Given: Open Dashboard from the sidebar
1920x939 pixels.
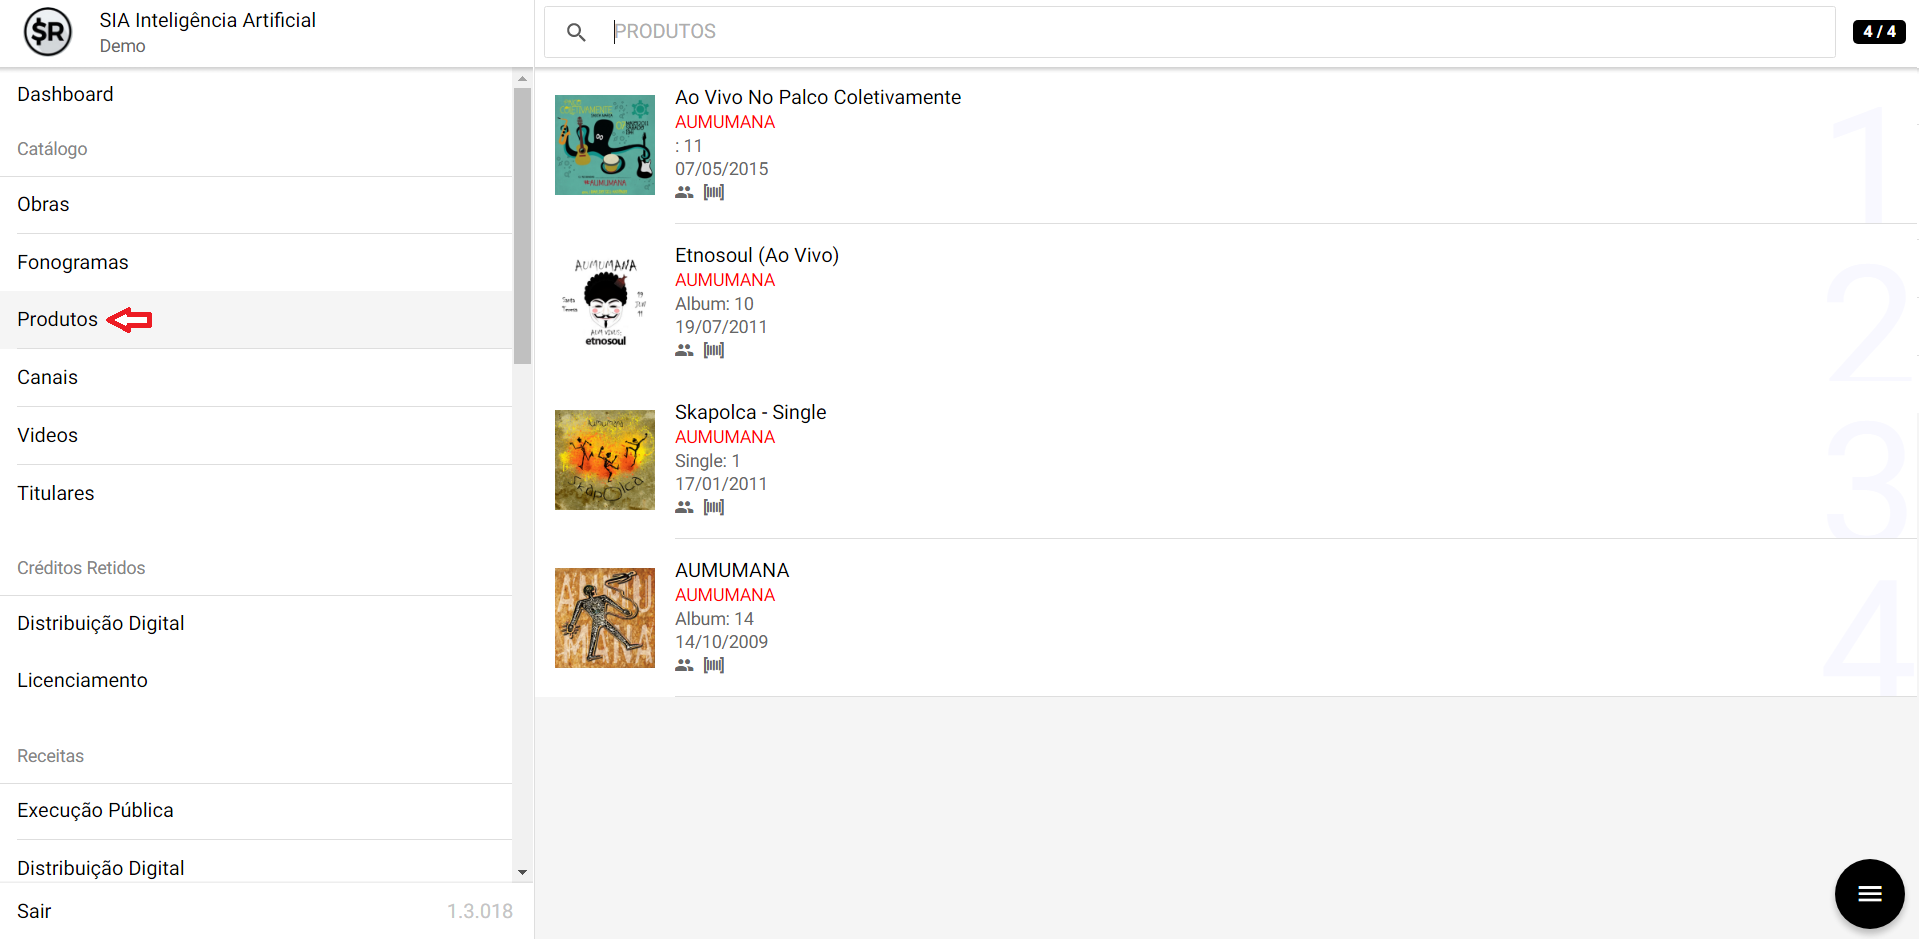Looking at the screenshot, I should 65,94.
